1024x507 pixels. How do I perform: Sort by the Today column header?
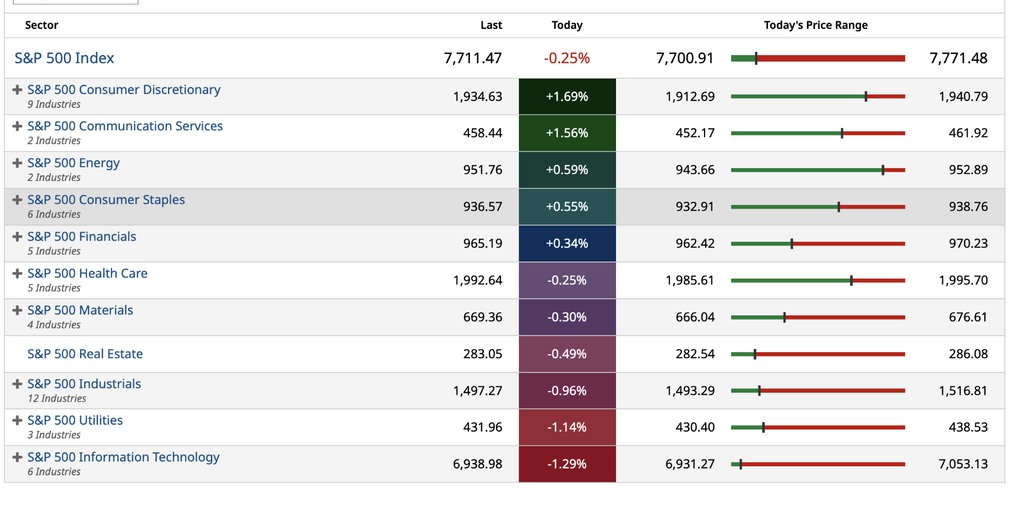coord(567,25)
